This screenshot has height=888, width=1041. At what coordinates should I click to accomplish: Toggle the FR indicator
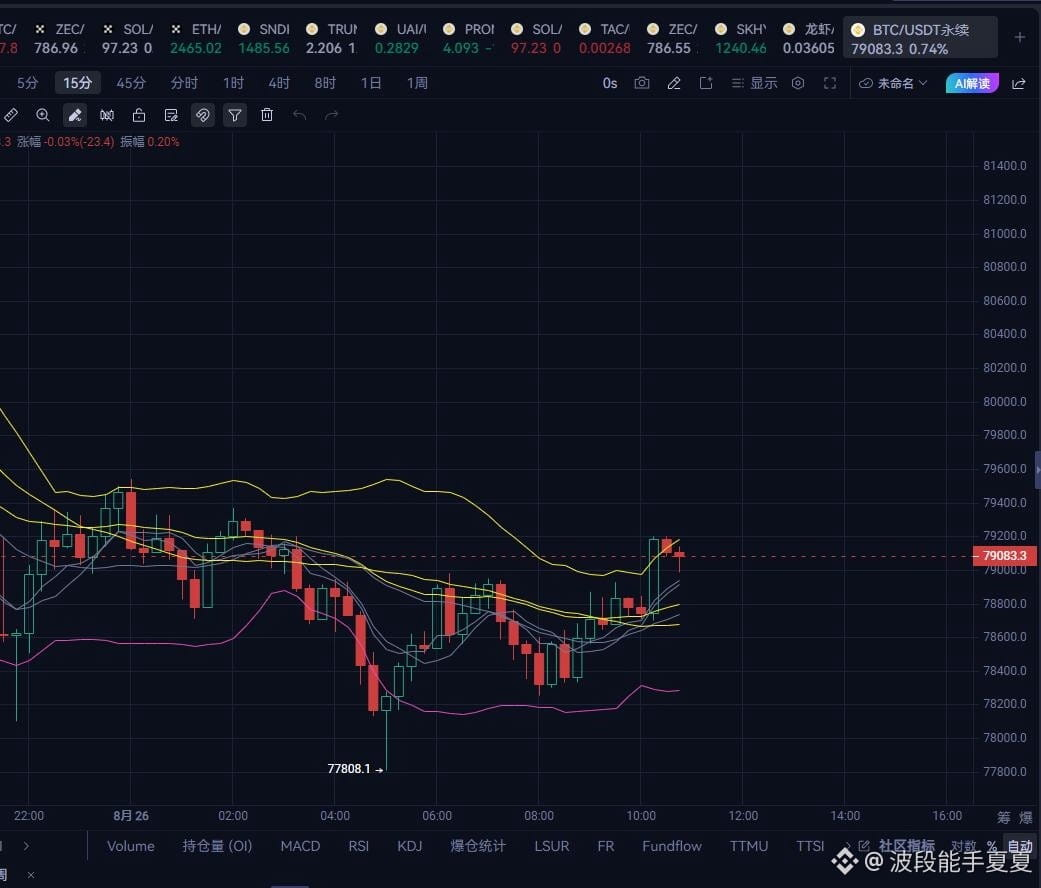(605, 846)
